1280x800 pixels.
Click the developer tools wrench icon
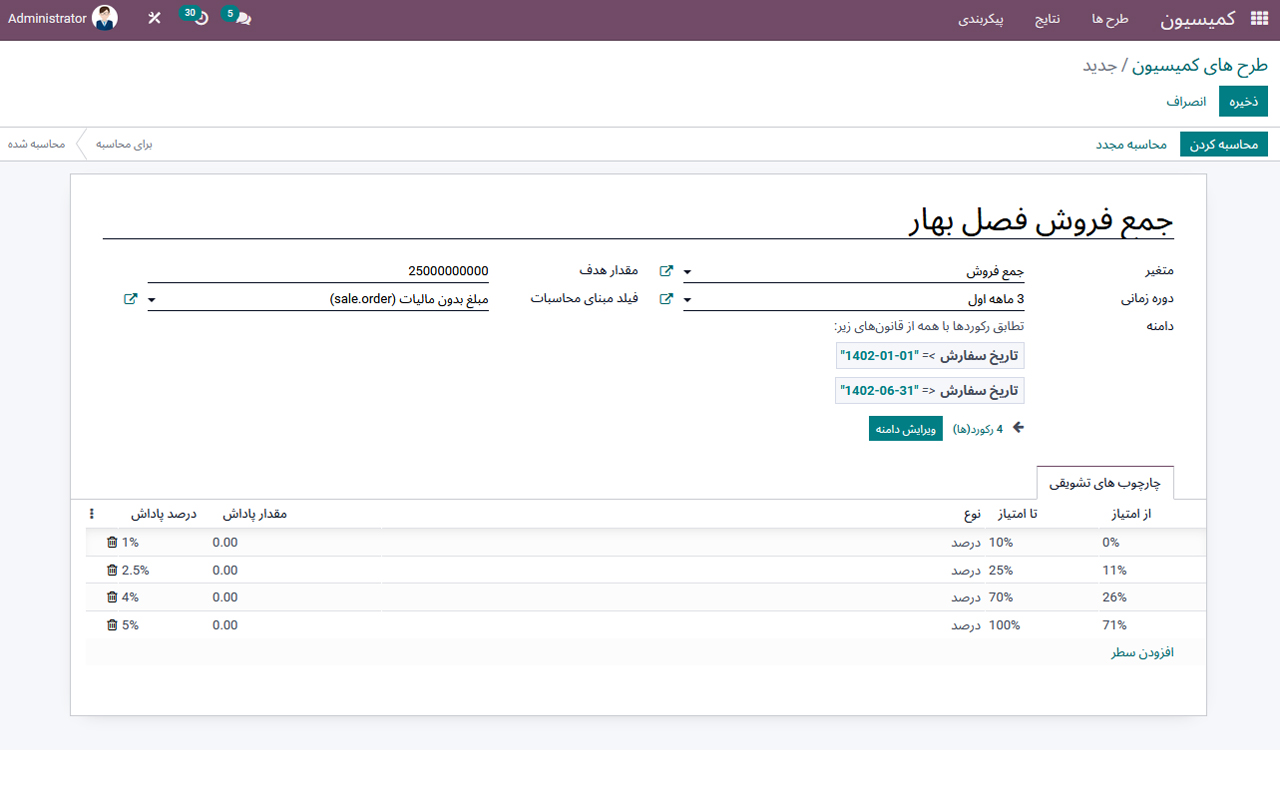pyautogui.click(x=153, y=17)
